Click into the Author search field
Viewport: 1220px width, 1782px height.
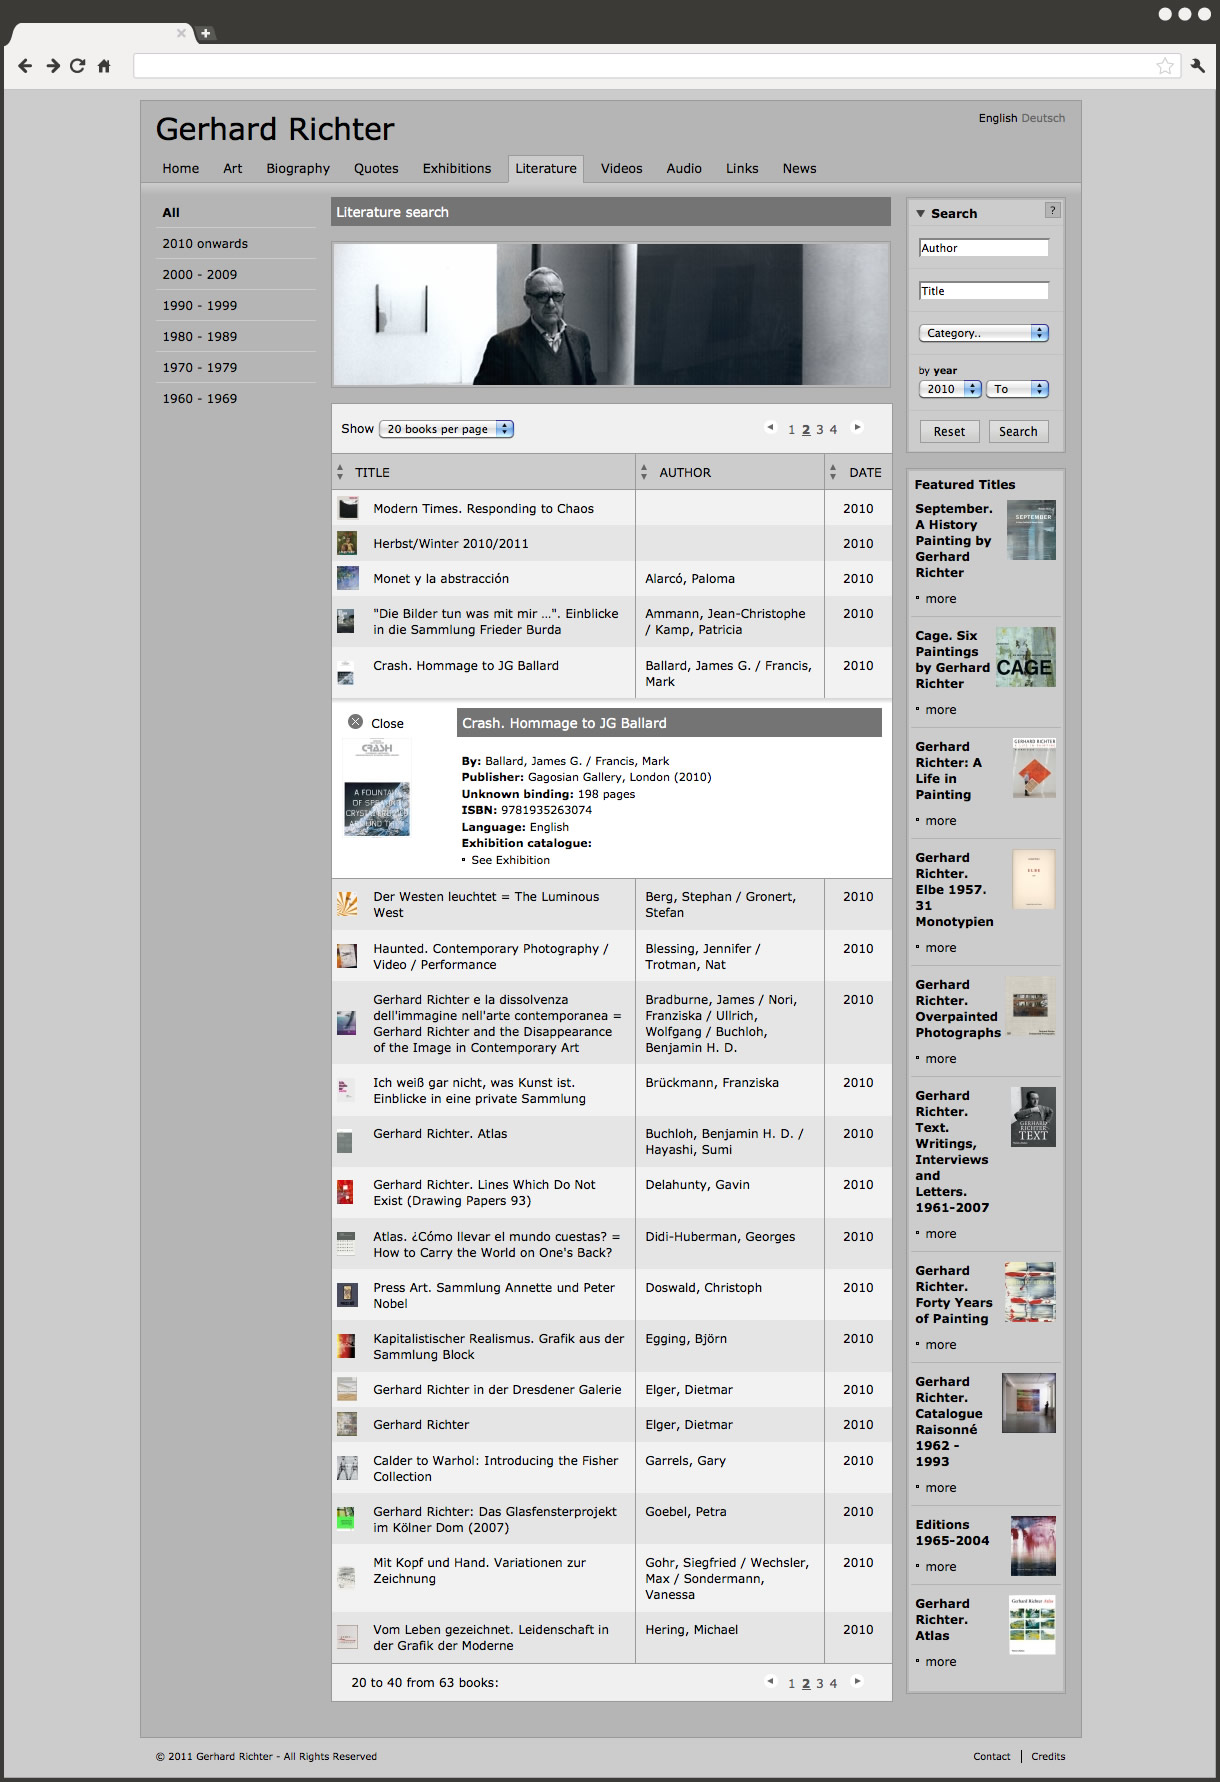pos(983,248)
